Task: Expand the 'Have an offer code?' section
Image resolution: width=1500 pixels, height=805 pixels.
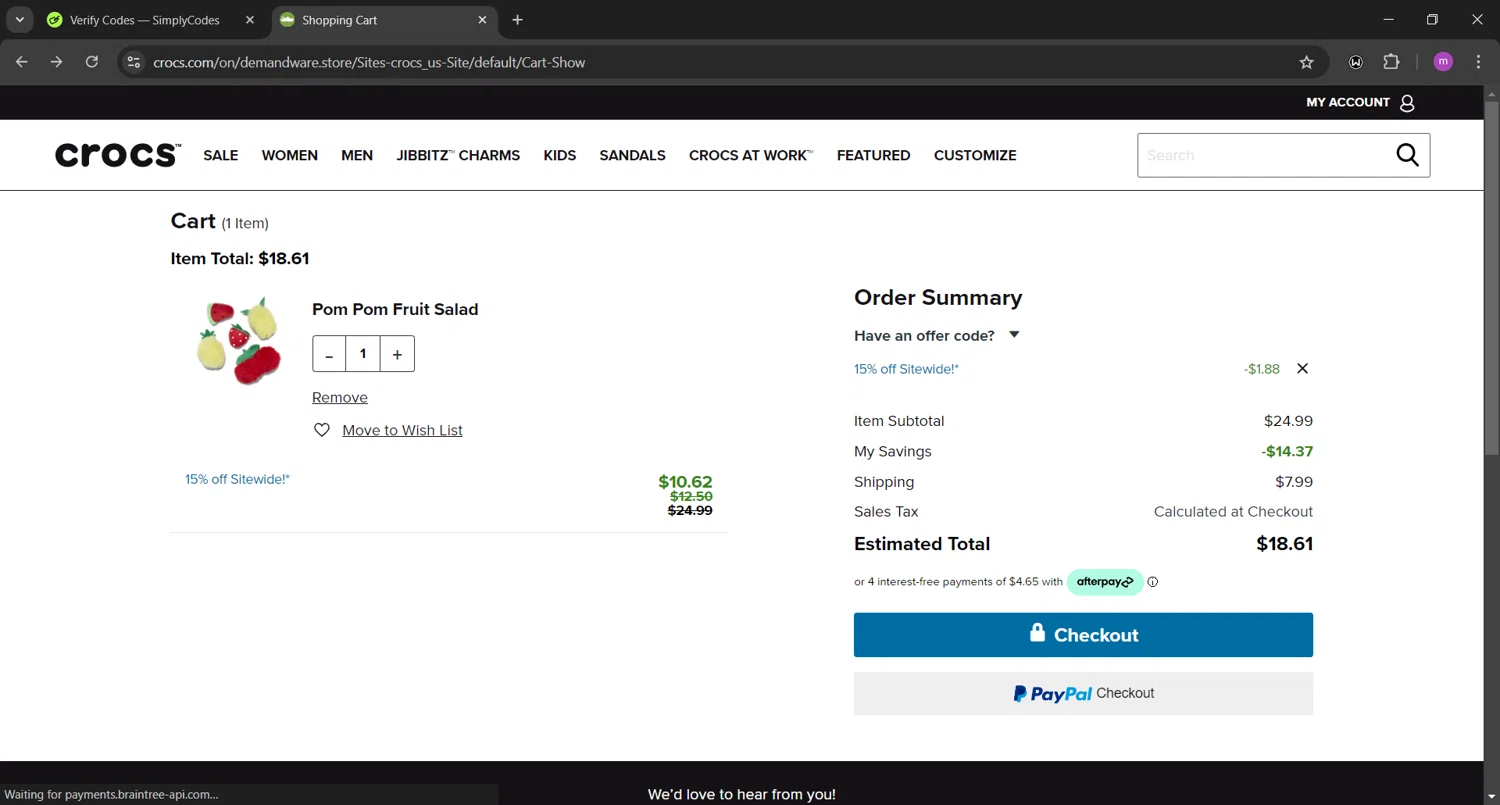Action: coord(937,336)
